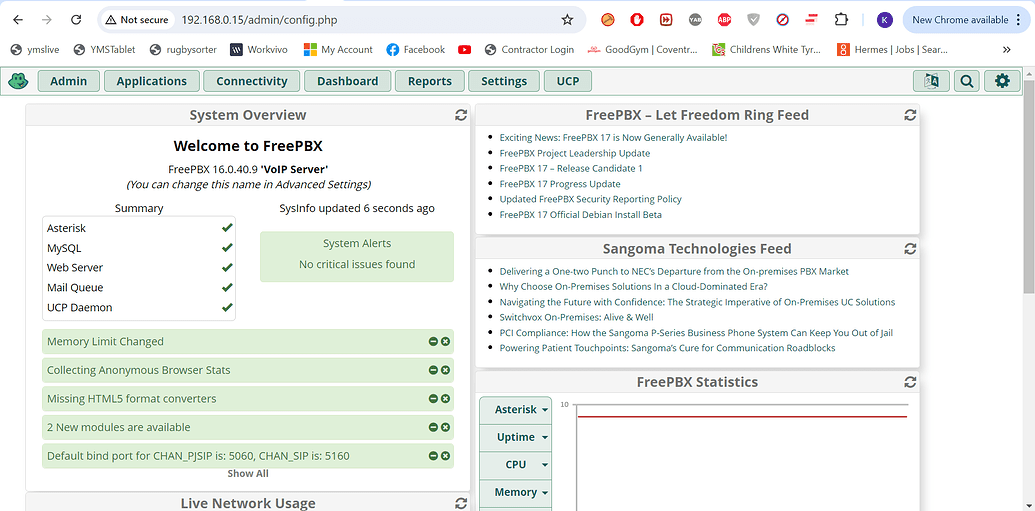Open Switchvox On-Premises: Alive & Well link
This screenshot has height=511, width=1035.
(x=576, y=317)
